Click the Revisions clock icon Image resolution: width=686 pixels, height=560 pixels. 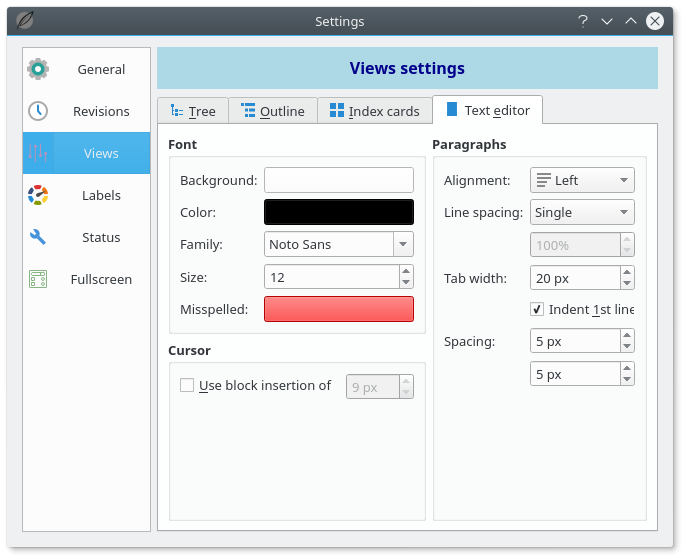(38, 111)
